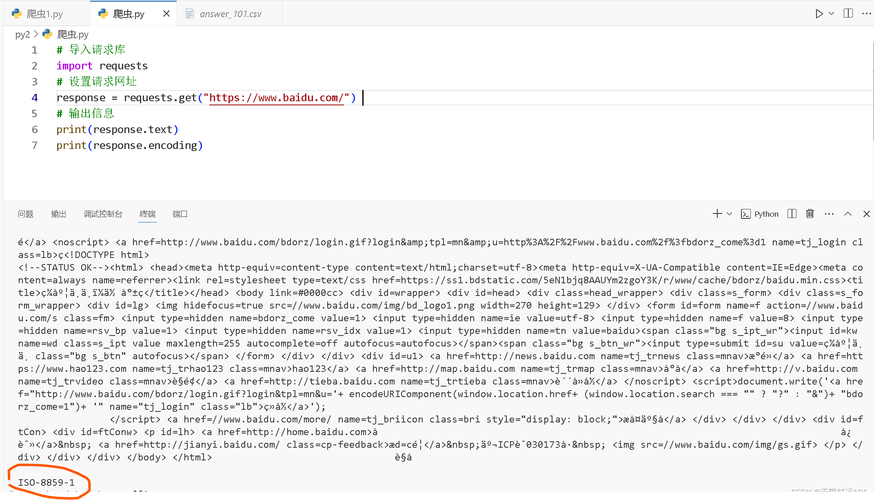This screenshot has width=874, height=500.
Task: Place cursor on 'import requests' line
Action: [102, 66]
